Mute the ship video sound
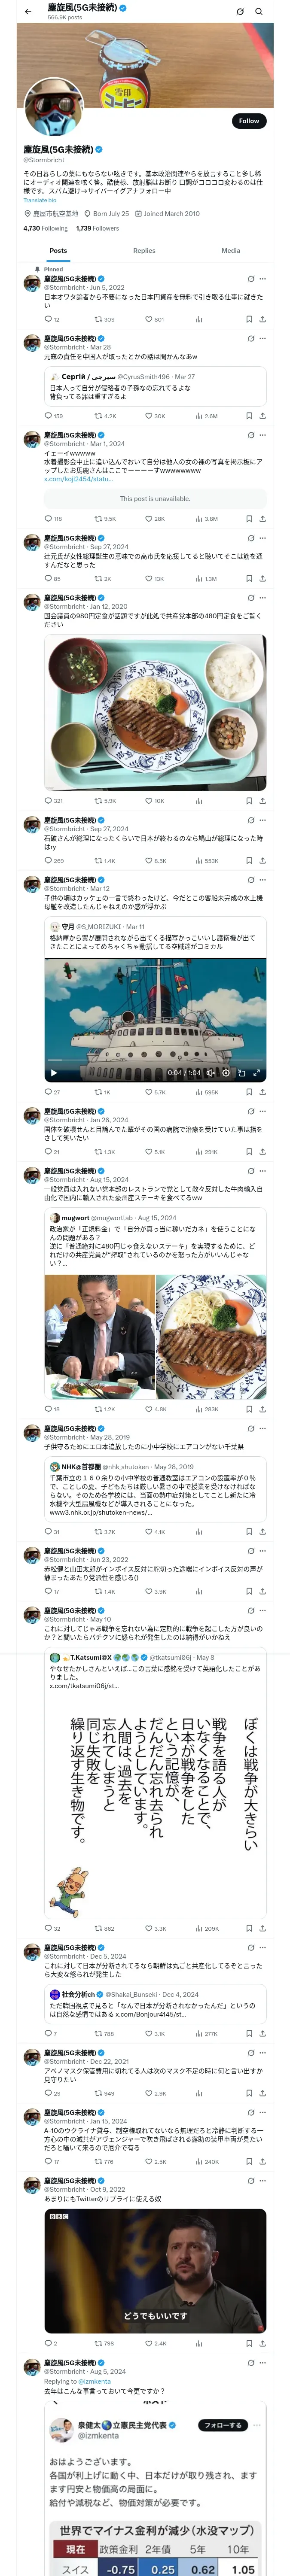The height and width of the screenshot is (2576, 290). (x=211, y=1073)
